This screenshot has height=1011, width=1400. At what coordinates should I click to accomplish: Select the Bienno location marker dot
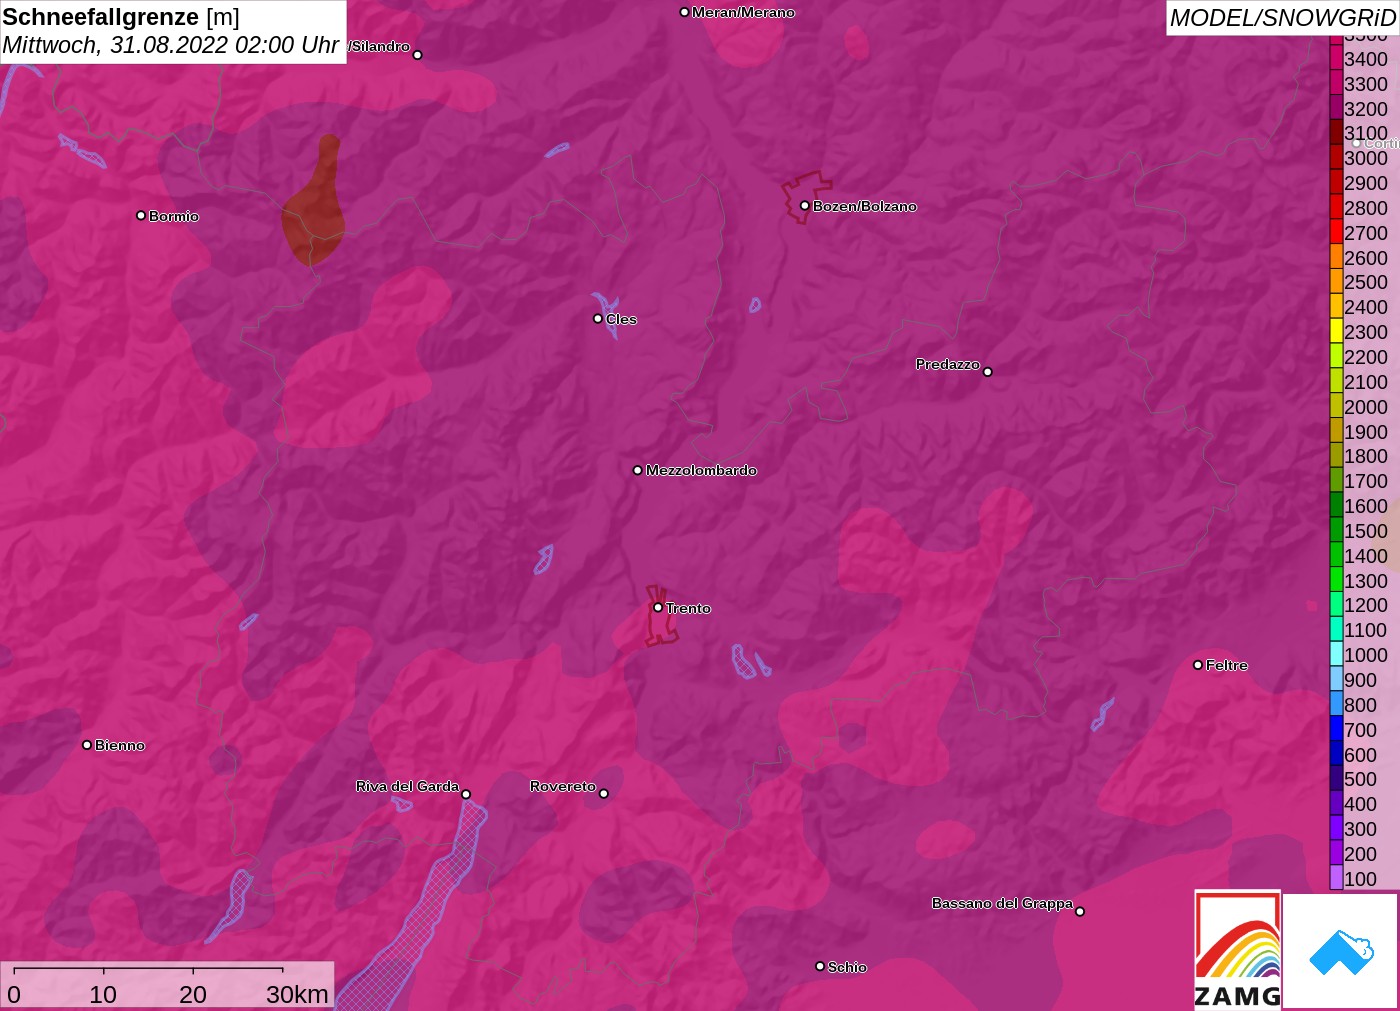click(x=87, y=745)
